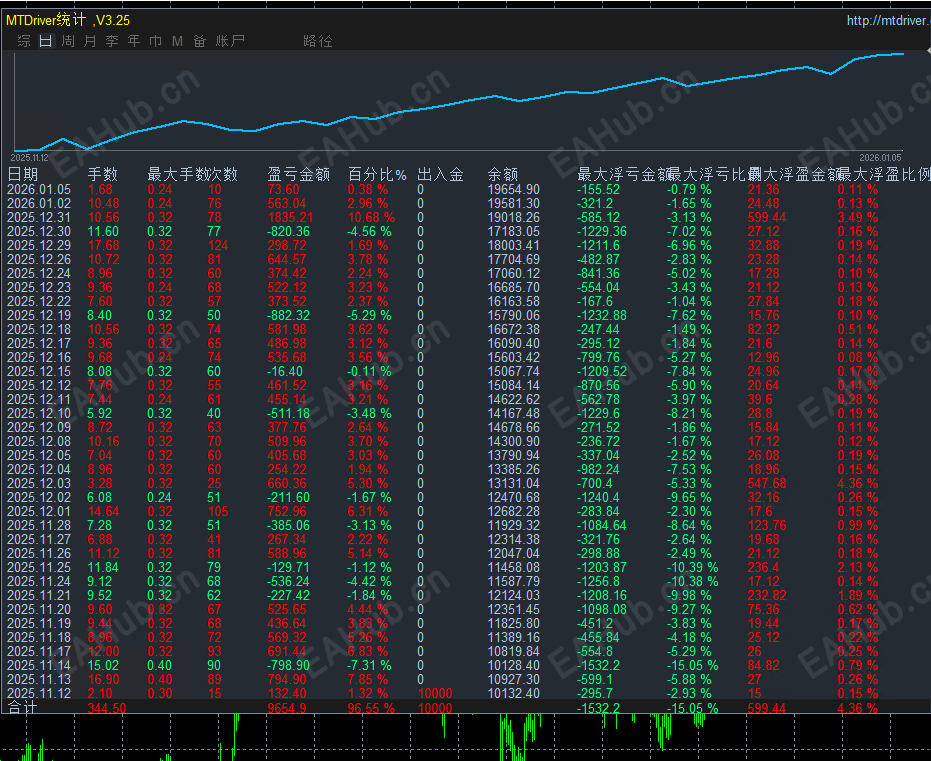
Task: Open the 月 monthly statistics icon
Action: 89,41
